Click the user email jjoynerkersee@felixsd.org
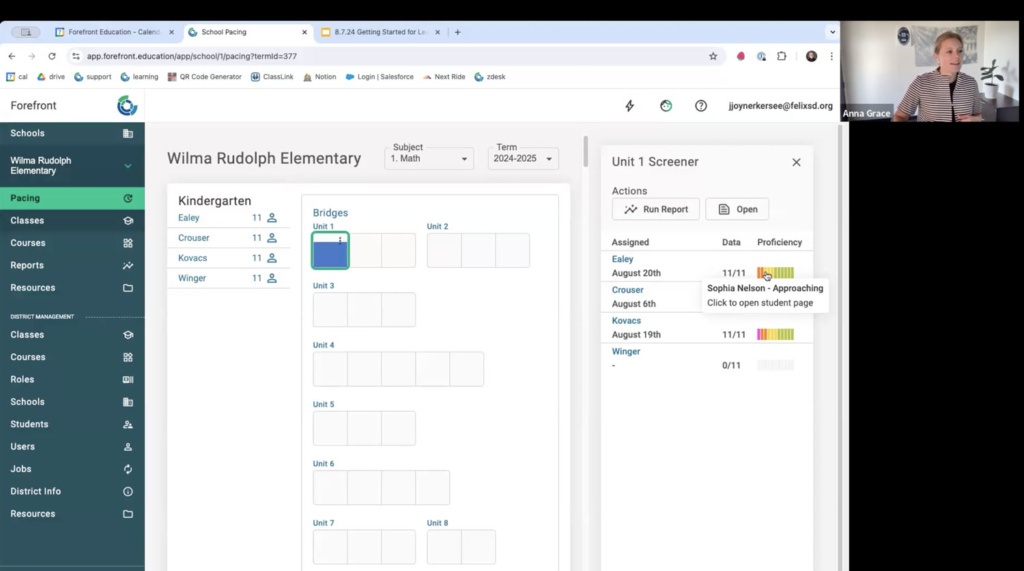The height and width of the screenshot is (571, 1024). click(780, 106)
